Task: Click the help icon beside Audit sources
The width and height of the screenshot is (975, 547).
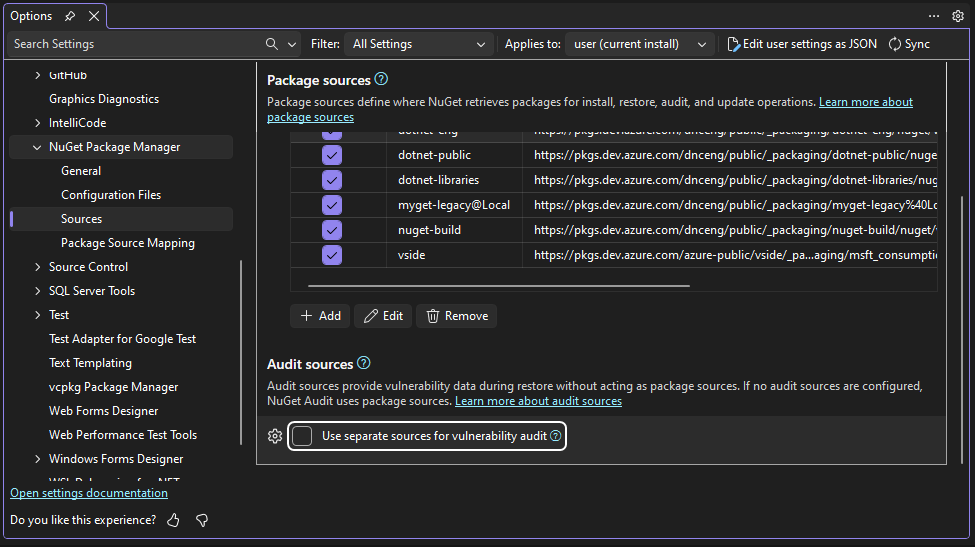Action: (x=364, y=363)
